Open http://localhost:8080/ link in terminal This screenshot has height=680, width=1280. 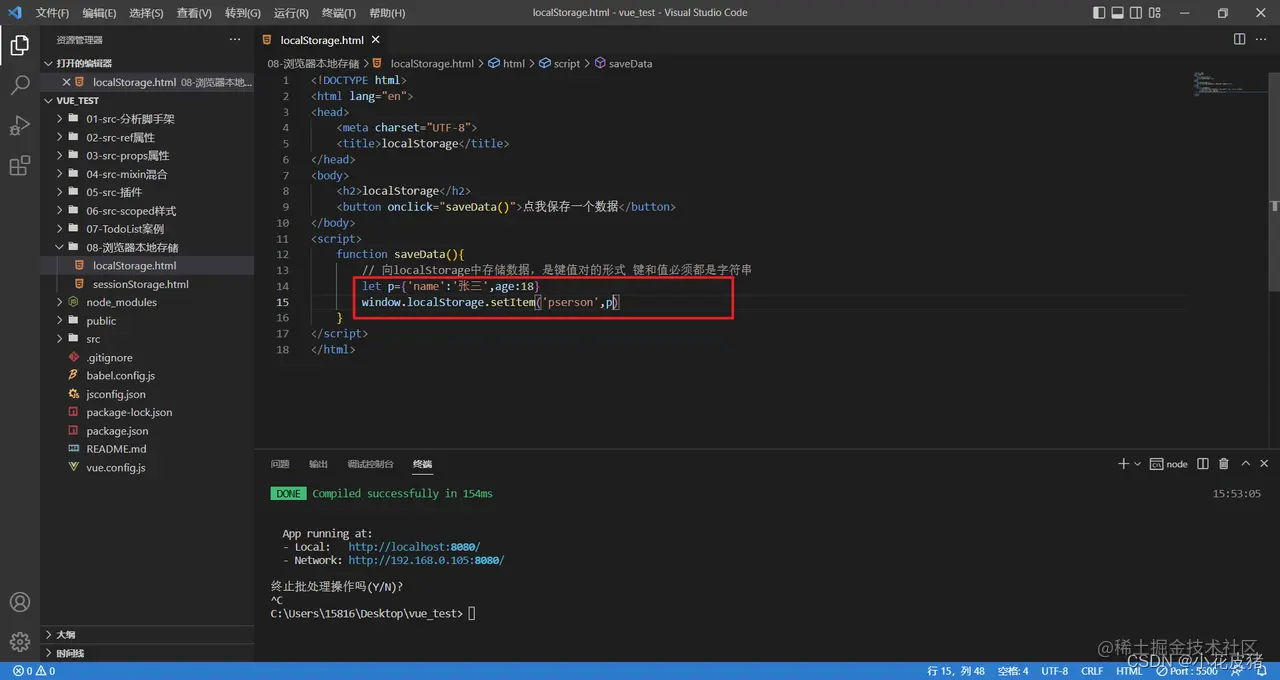[414, 547]
